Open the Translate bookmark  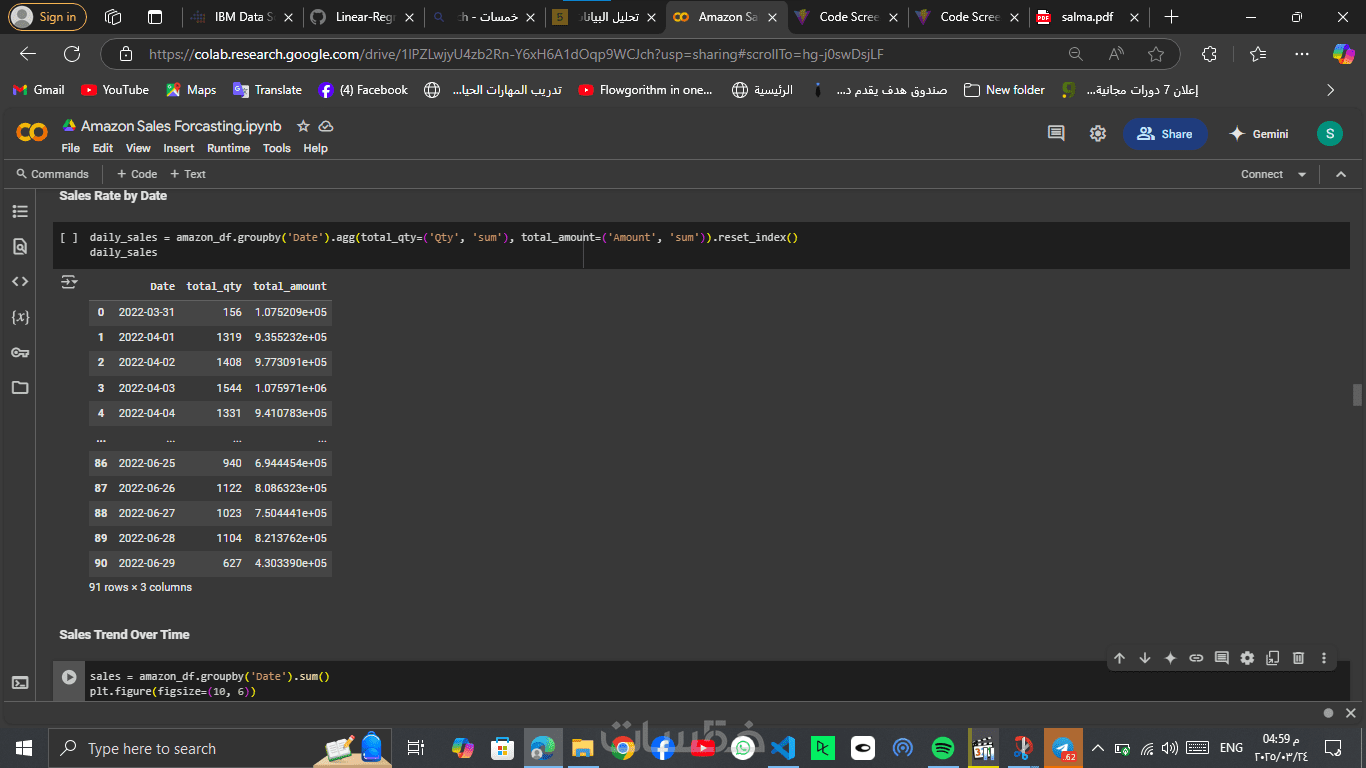[x=267, y=90]
